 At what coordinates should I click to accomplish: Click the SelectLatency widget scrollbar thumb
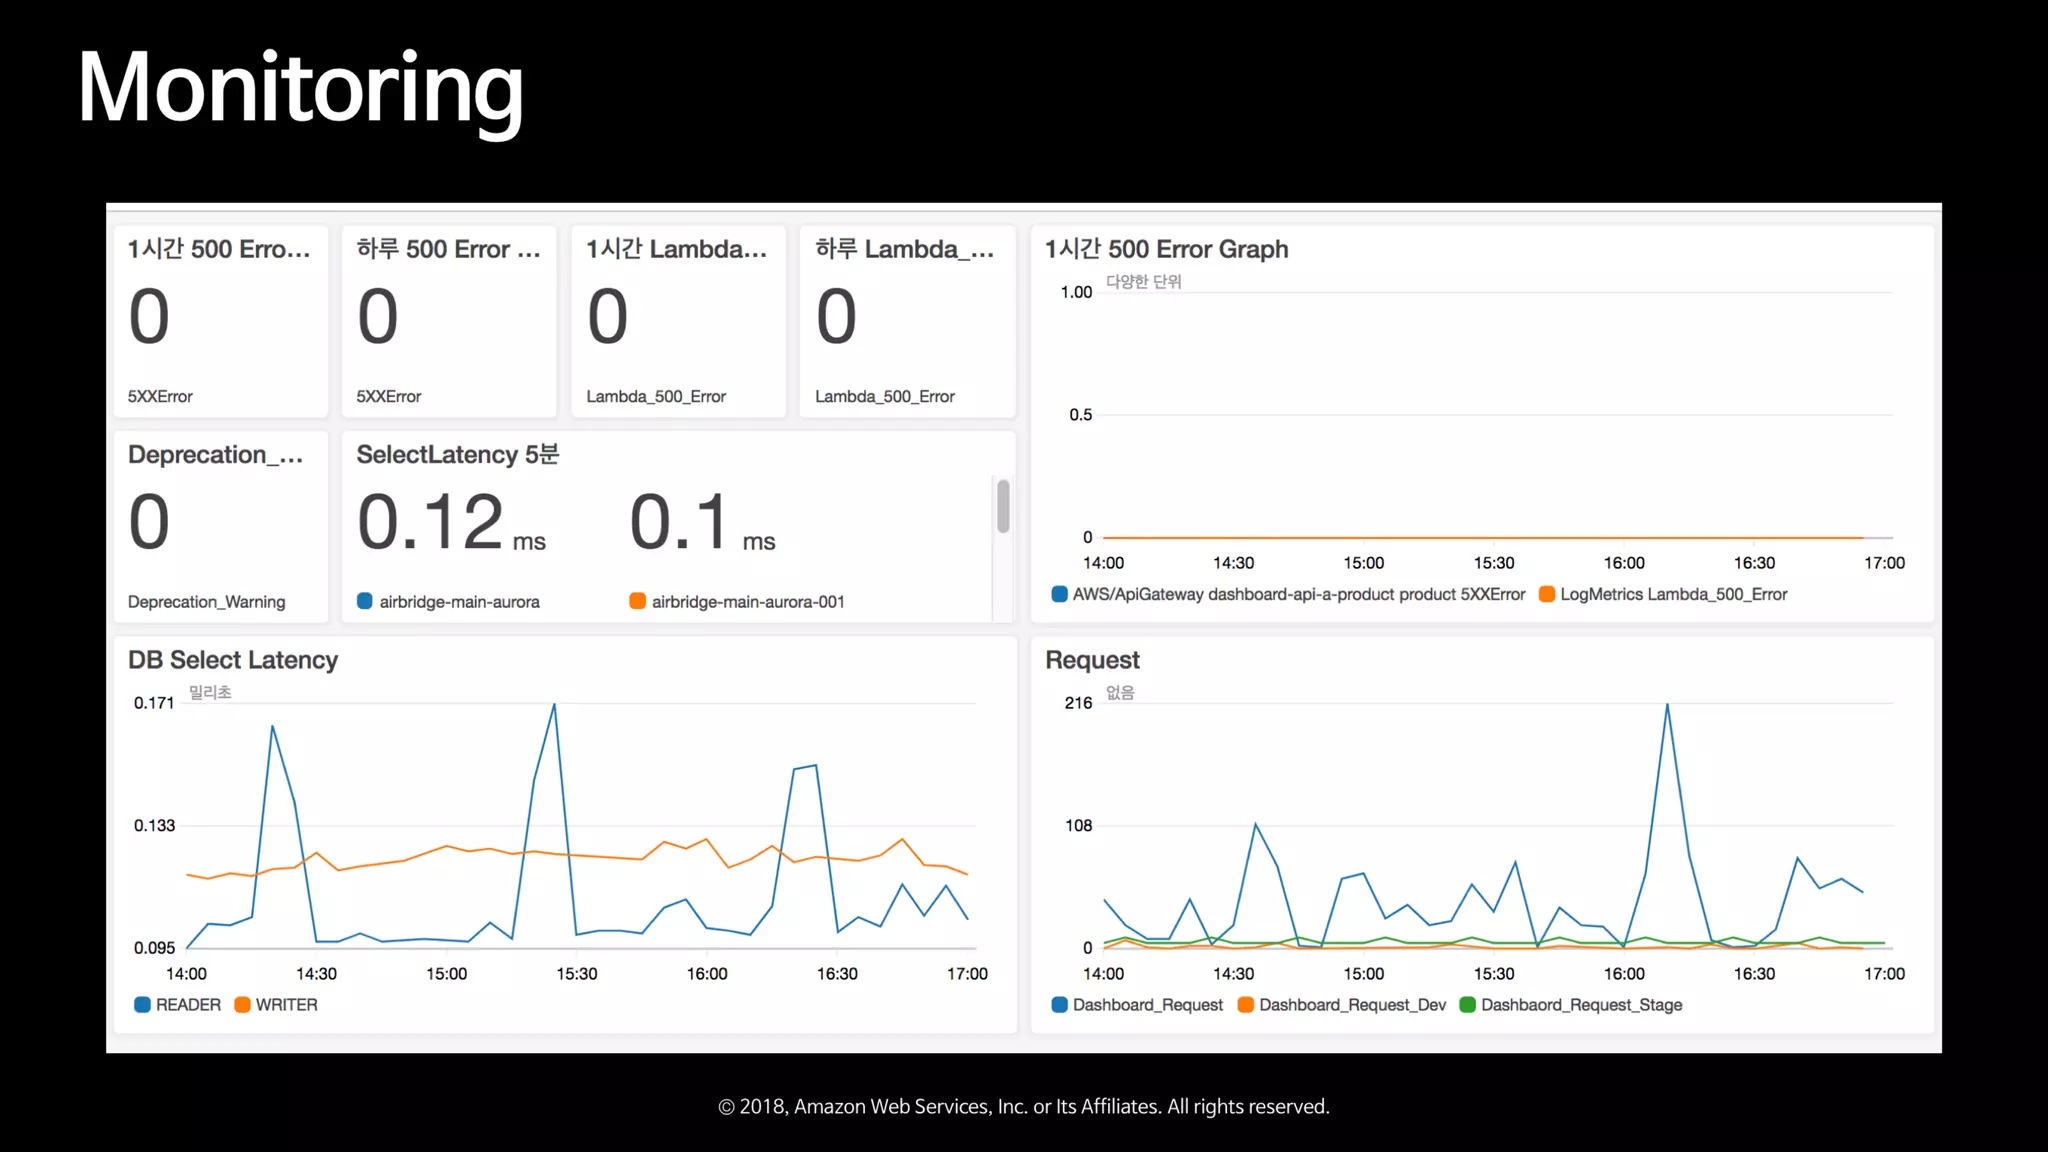[1003, 506]
